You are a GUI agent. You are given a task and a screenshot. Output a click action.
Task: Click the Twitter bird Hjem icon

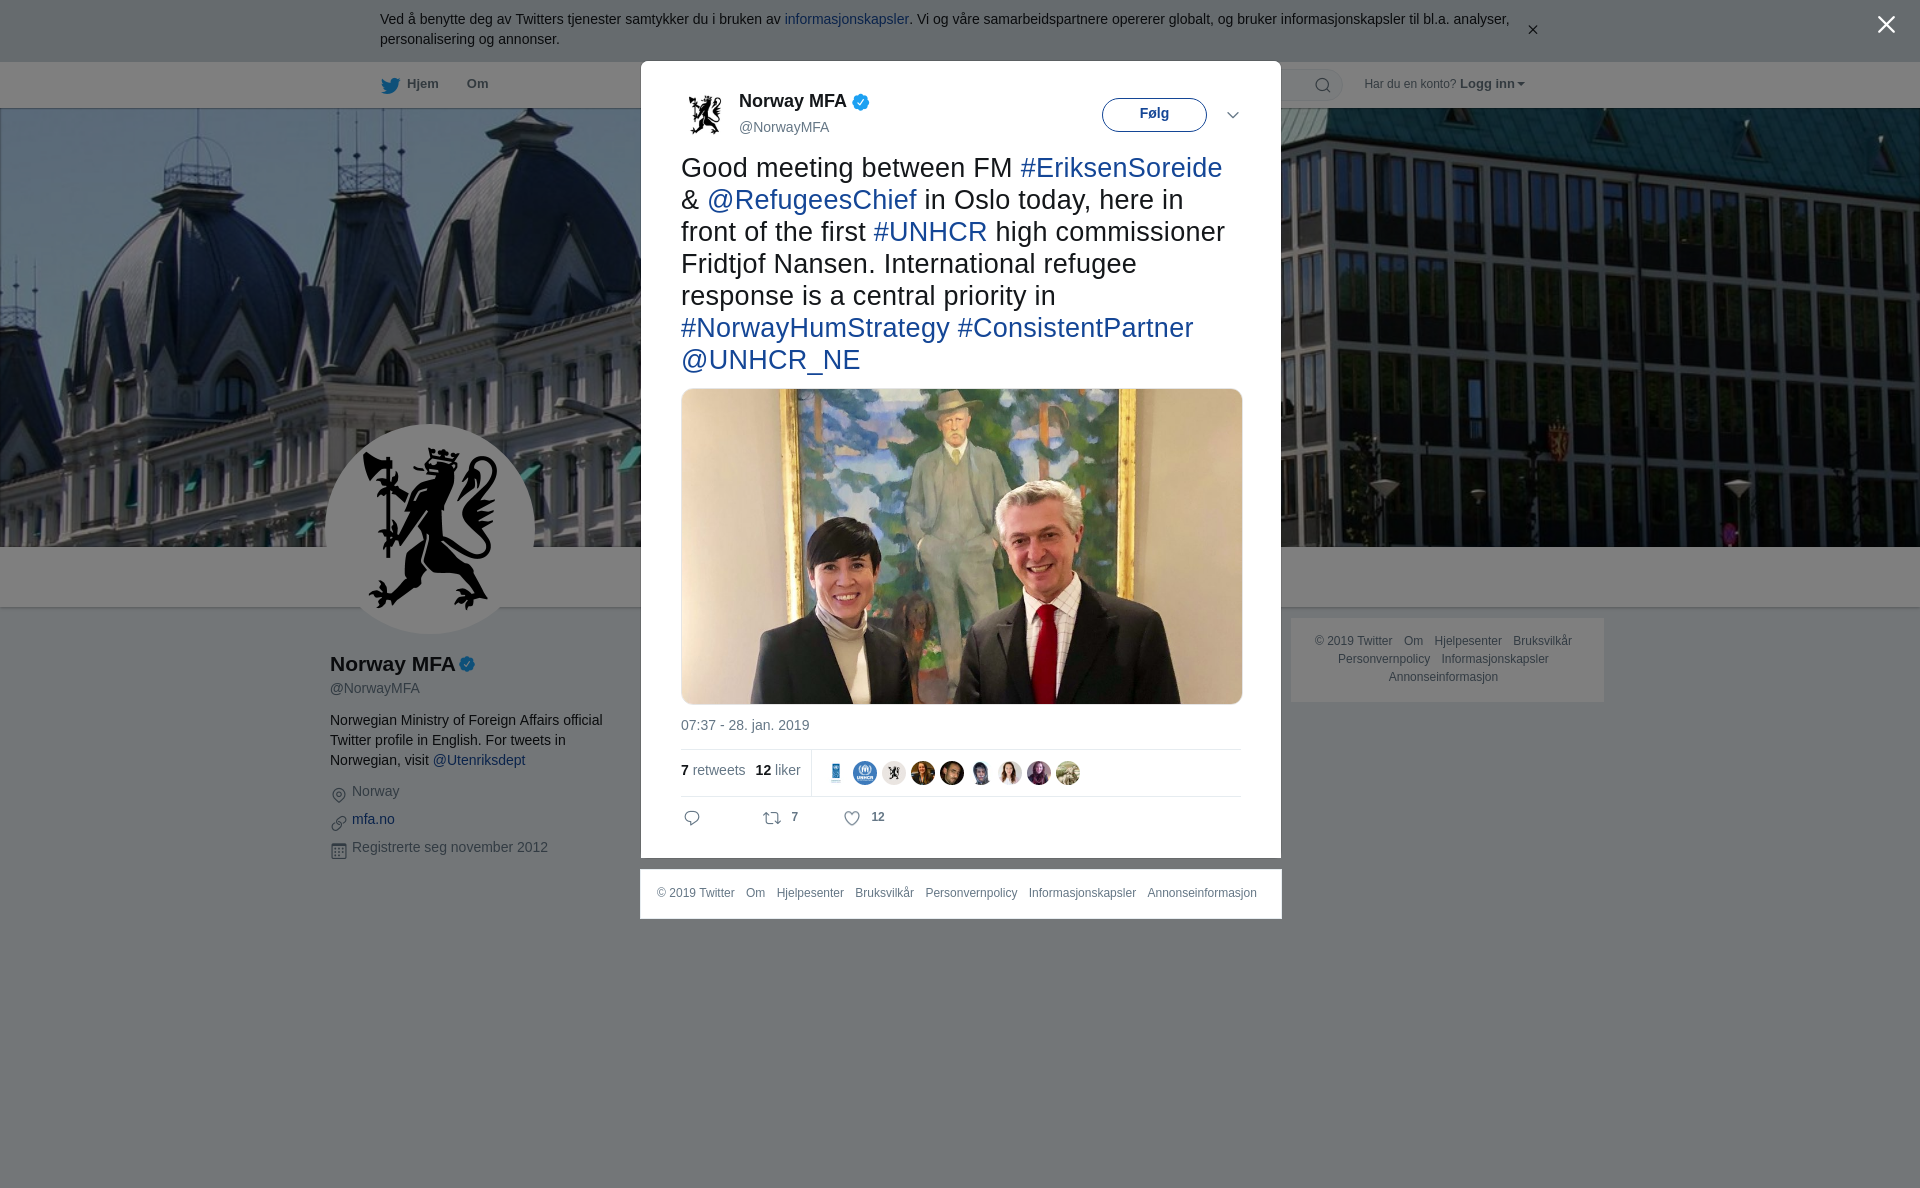click(x=390, y=85)
